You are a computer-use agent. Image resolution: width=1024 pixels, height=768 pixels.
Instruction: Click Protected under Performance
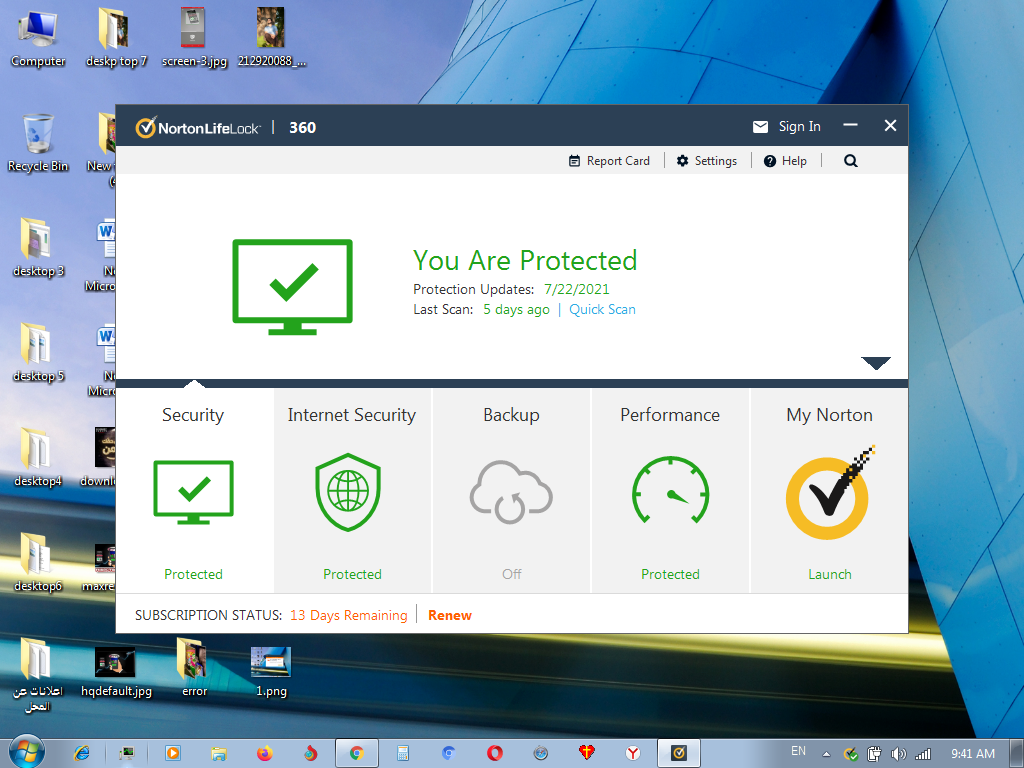pyautogui.click(x=670, y=574)
